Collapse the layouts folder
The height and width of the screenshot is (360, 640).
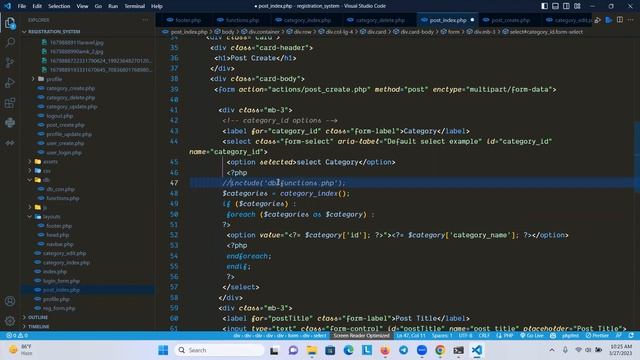pyautogui.click(x=51, y=217)
